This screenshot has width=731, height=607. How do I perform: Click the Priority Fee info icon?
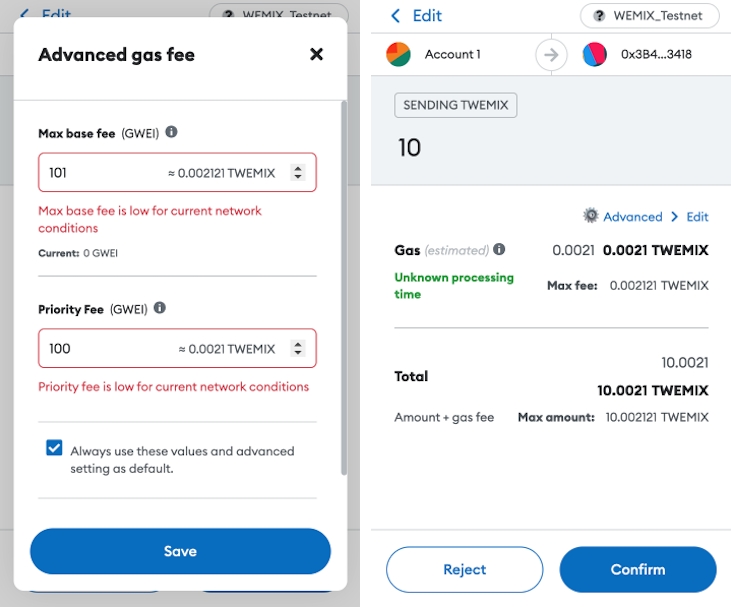pos(160,308)
